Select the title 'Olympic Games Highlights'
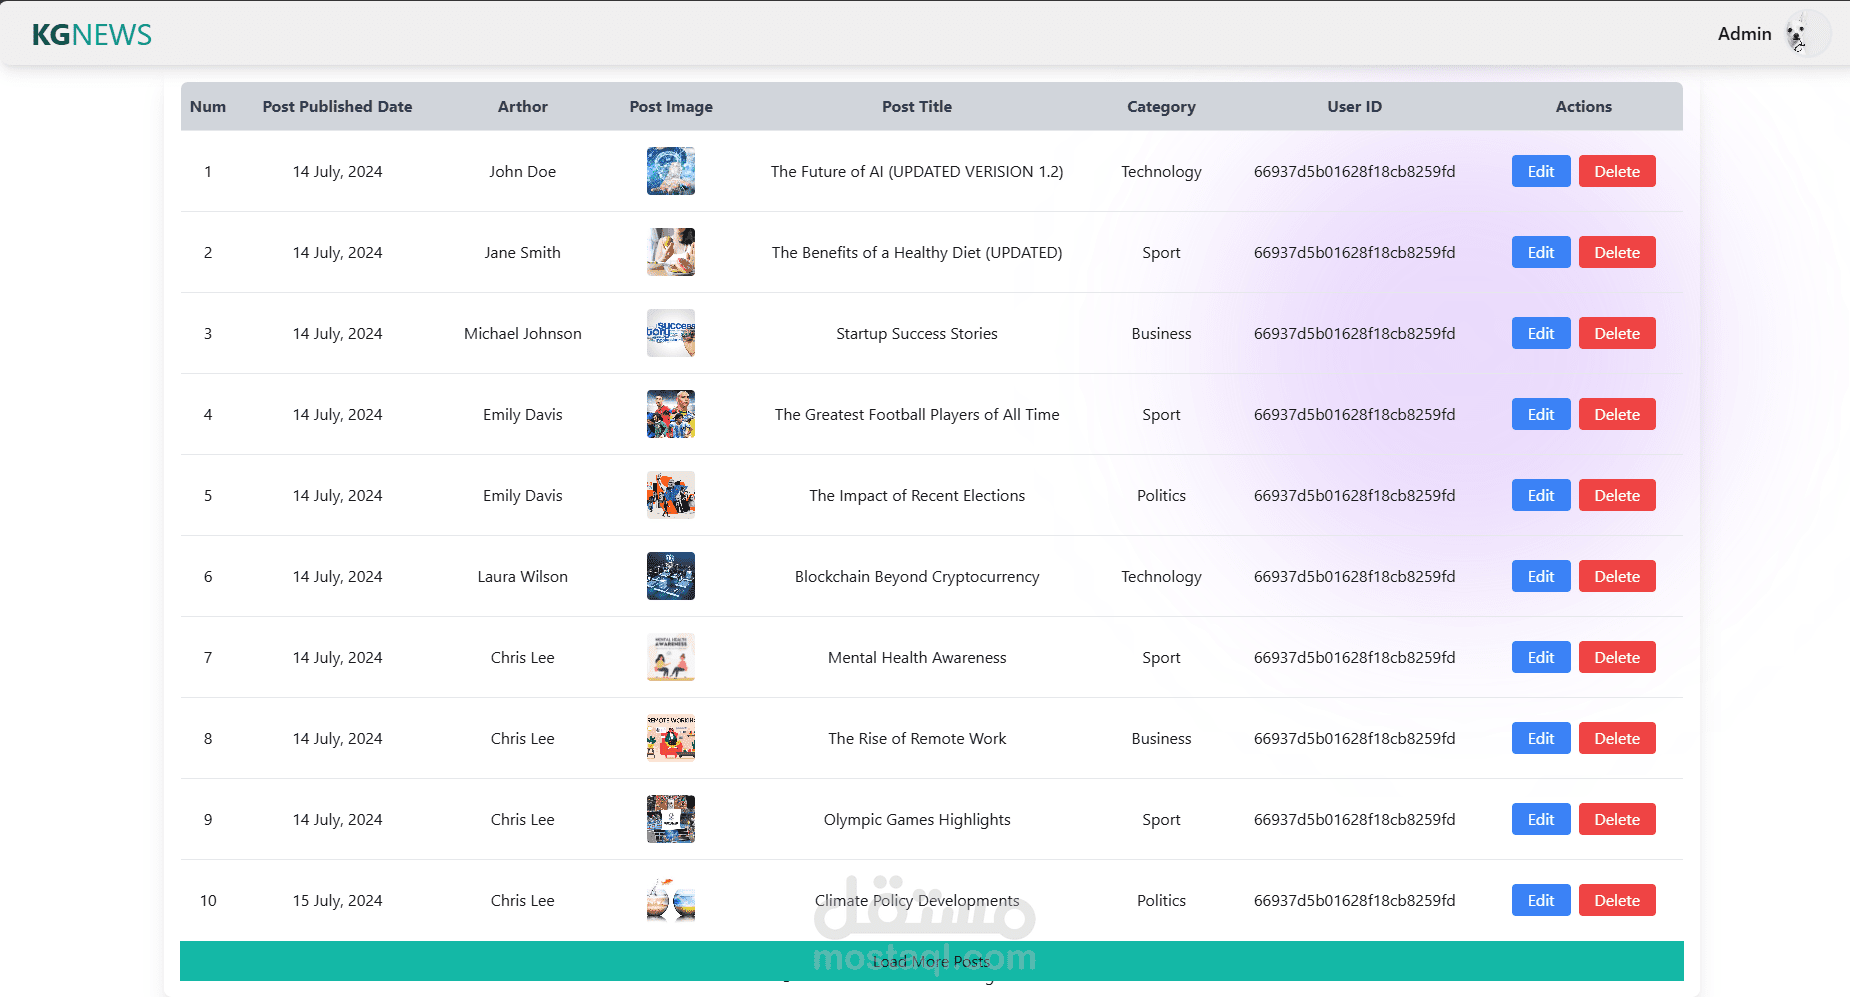Viewport: 1850px width, 997px height. tap(917, 820)
